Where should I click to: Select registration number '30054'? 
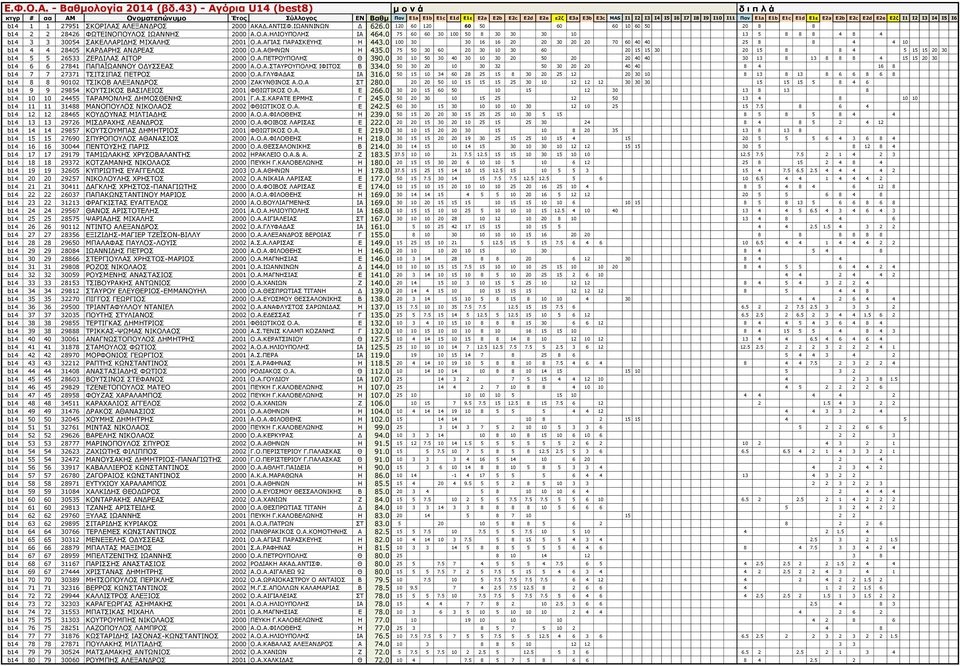pyautogui.click(x=70, y=43)
